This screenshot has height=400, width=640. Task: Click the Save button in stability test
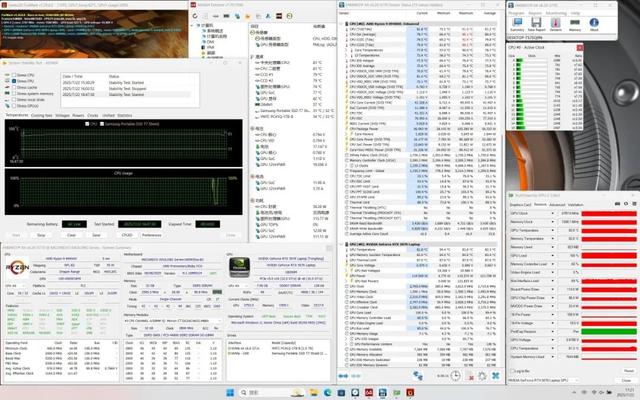pyautogui.click(x=96, y=236)
